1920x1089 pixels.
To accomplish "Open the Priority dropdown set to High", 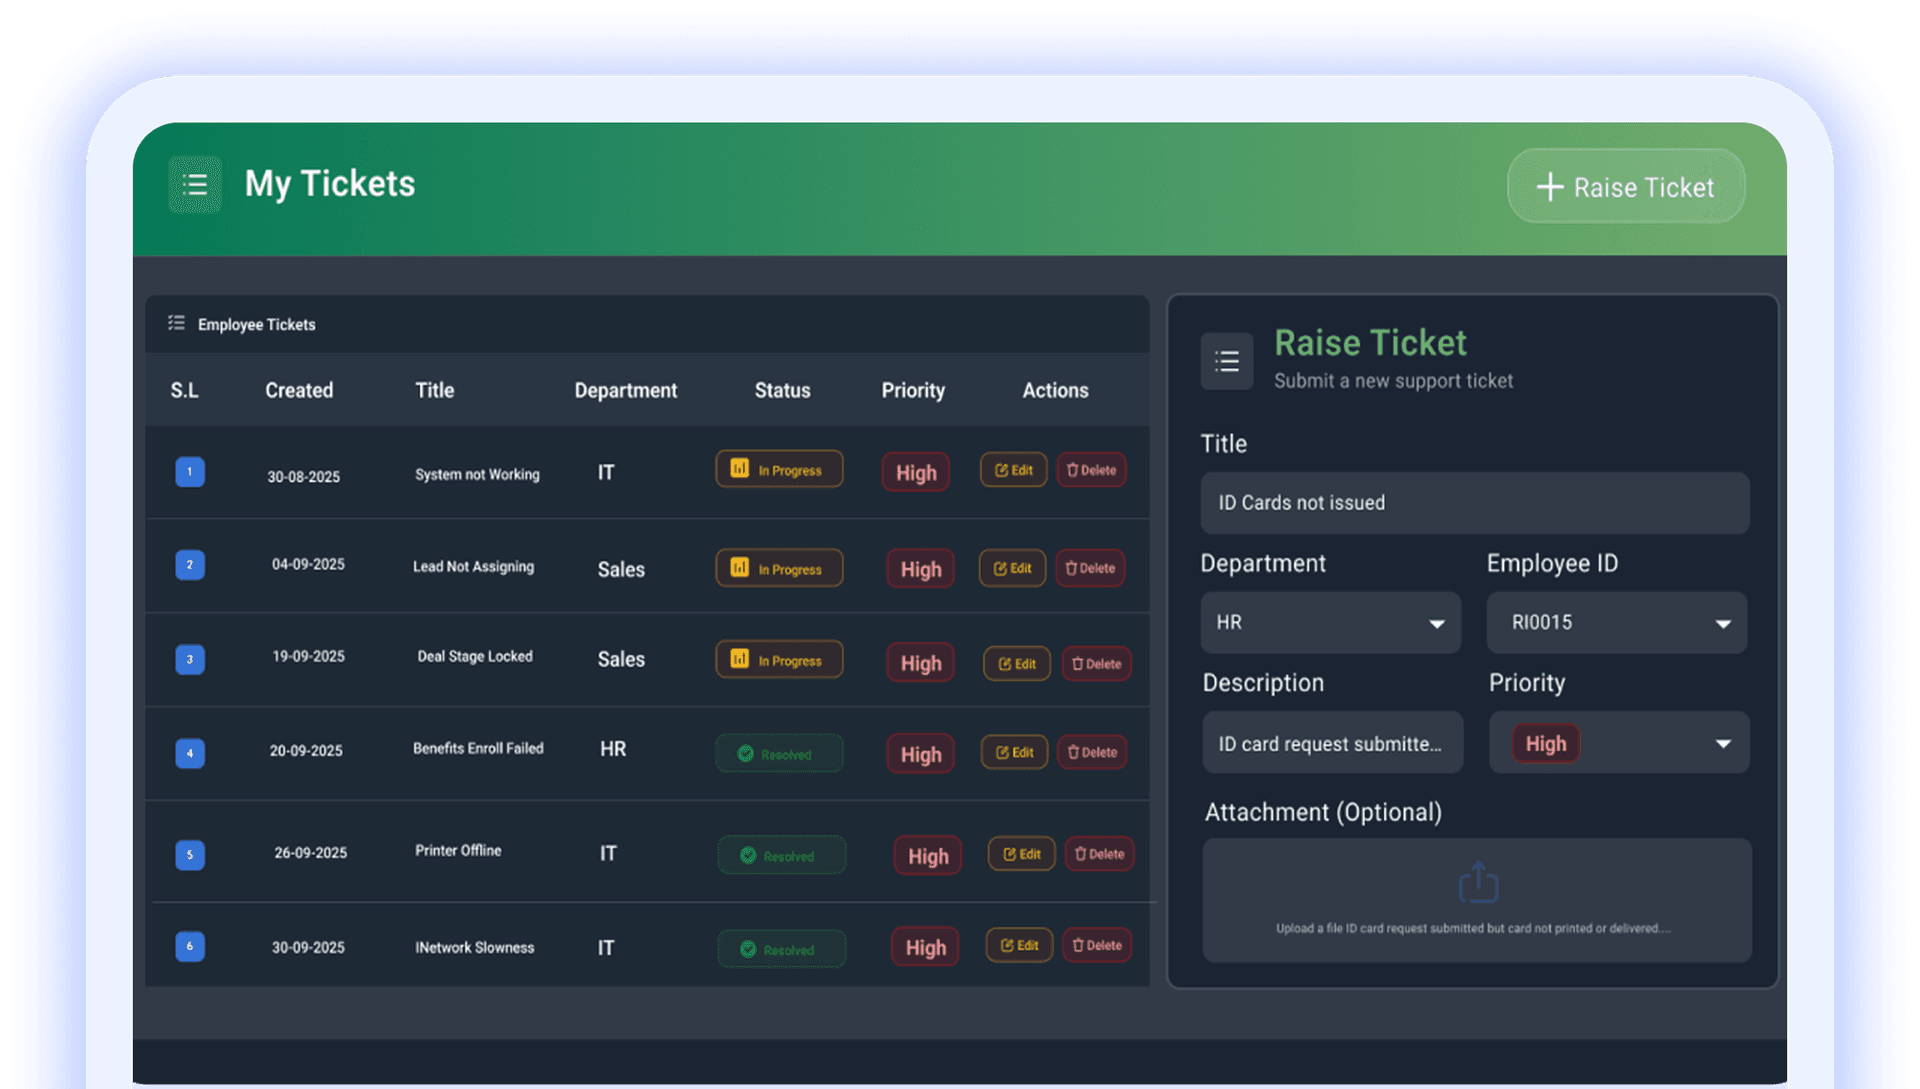I will [1619, 742].
